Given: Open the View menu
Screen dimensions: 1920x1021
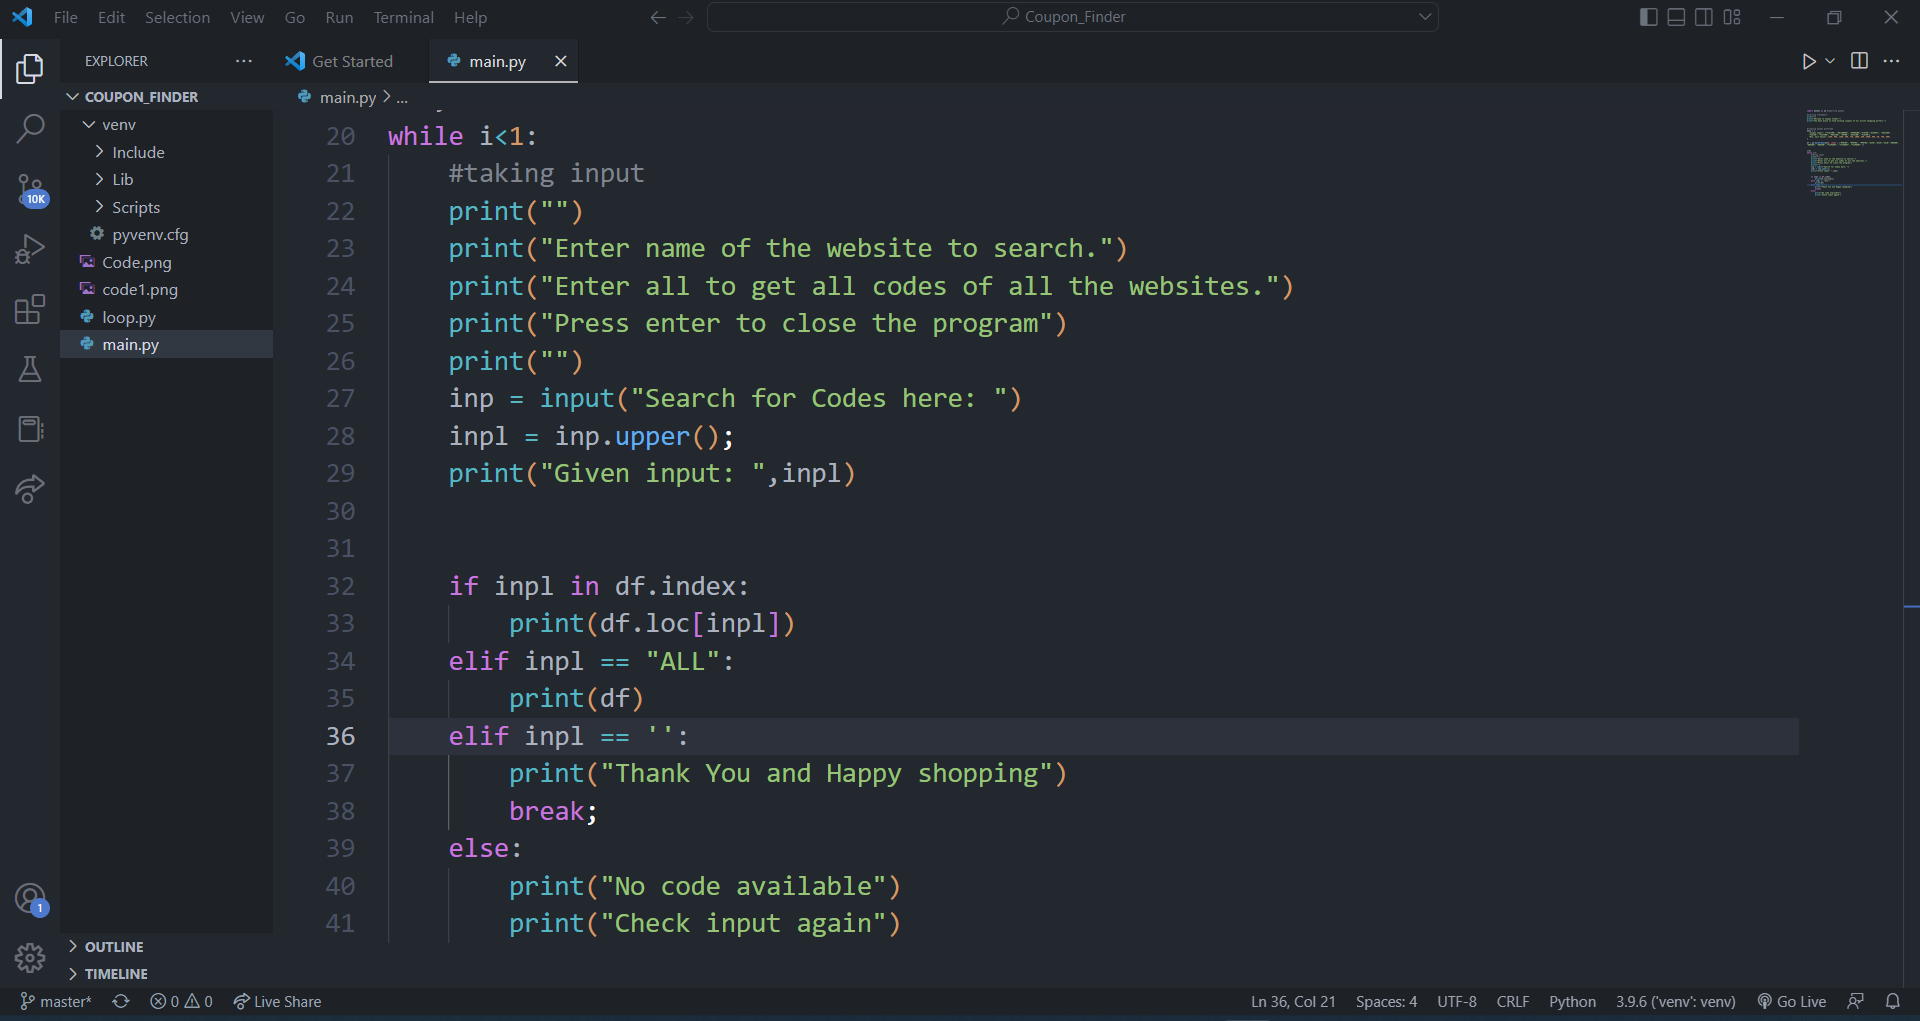Looking at the screenshot, I should 247,17.
